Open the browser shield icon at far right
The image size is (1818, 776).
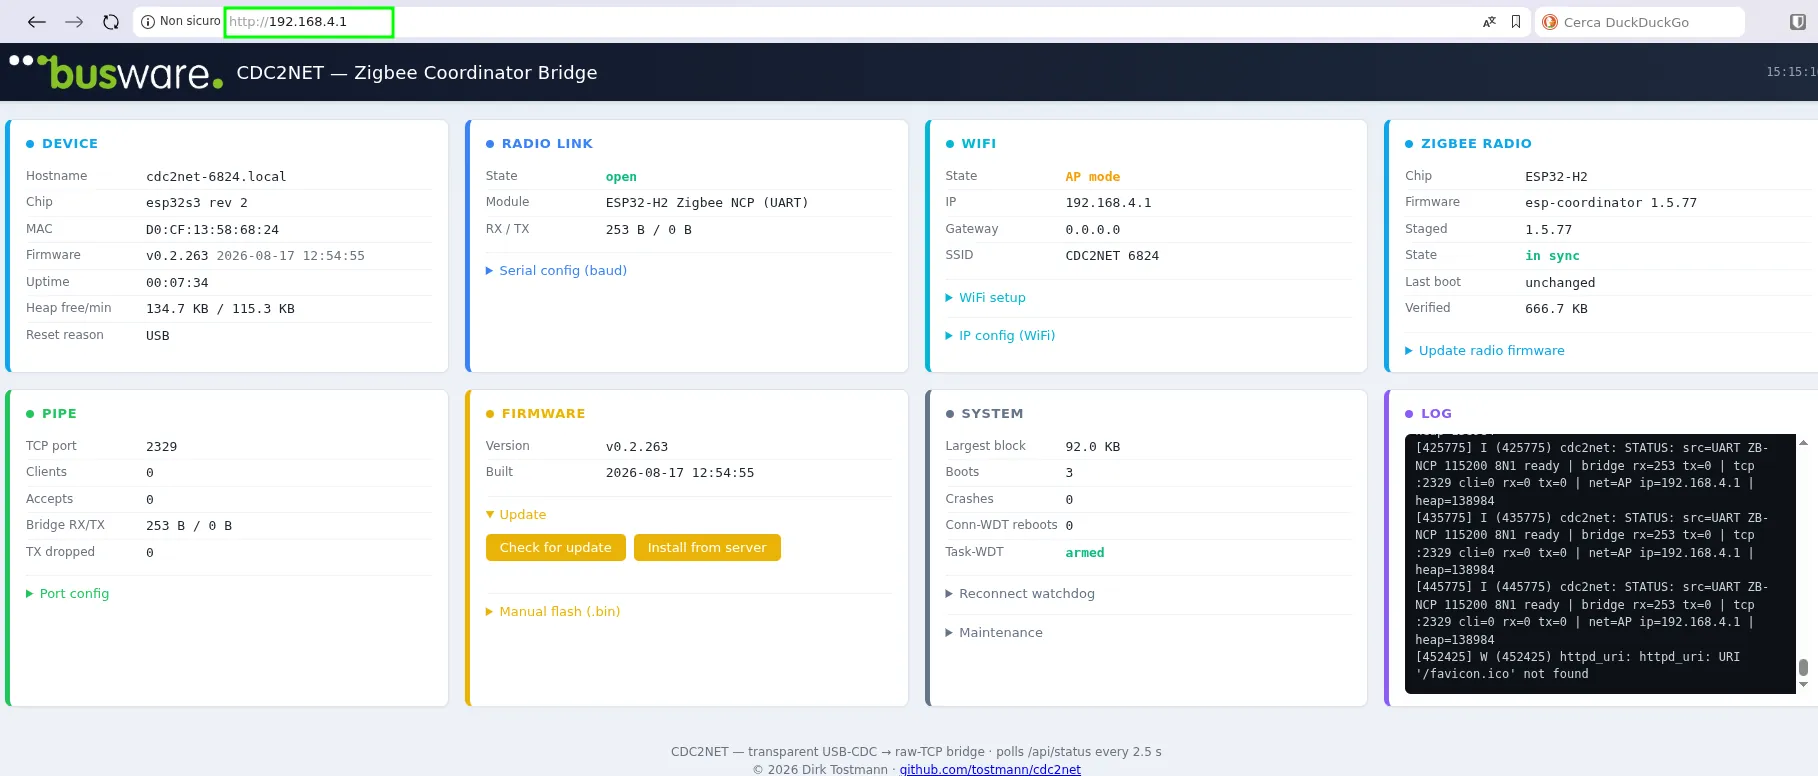click(x=1797, y=22)
